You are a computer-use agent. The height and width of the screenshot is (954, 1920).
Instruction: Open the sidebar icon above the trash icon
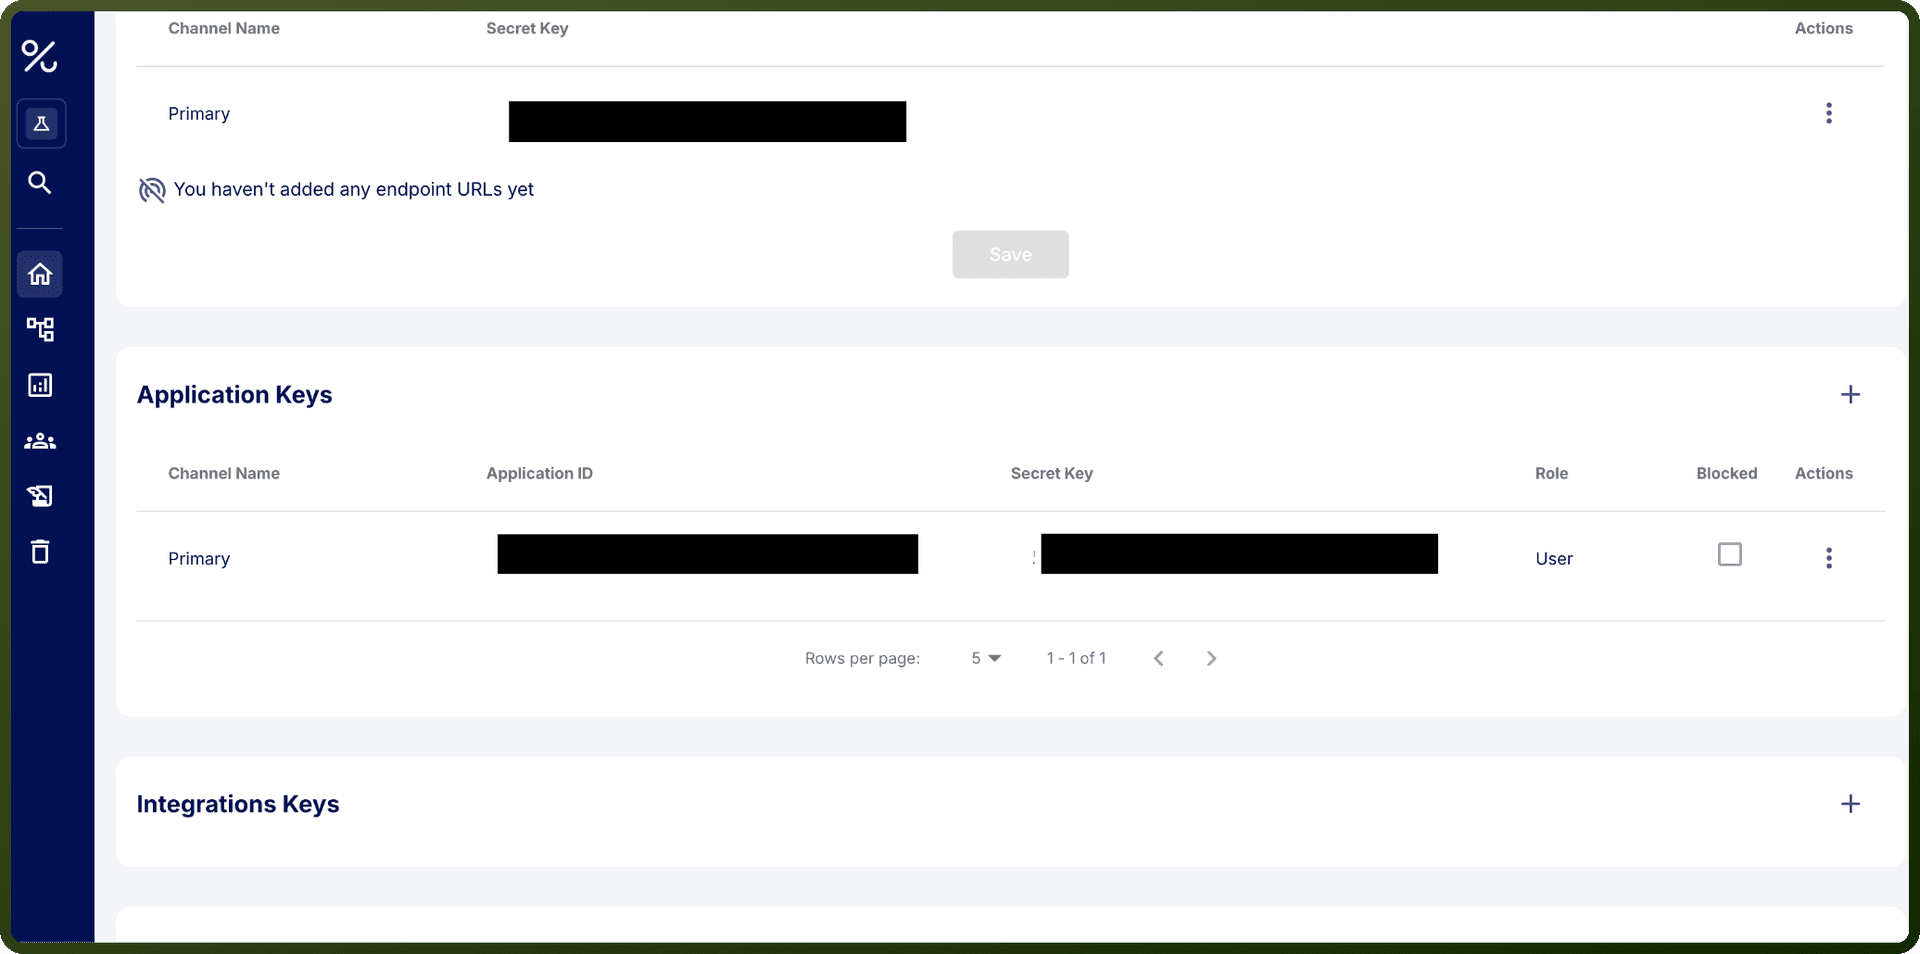pyautogui.click(x=40, y=496)
